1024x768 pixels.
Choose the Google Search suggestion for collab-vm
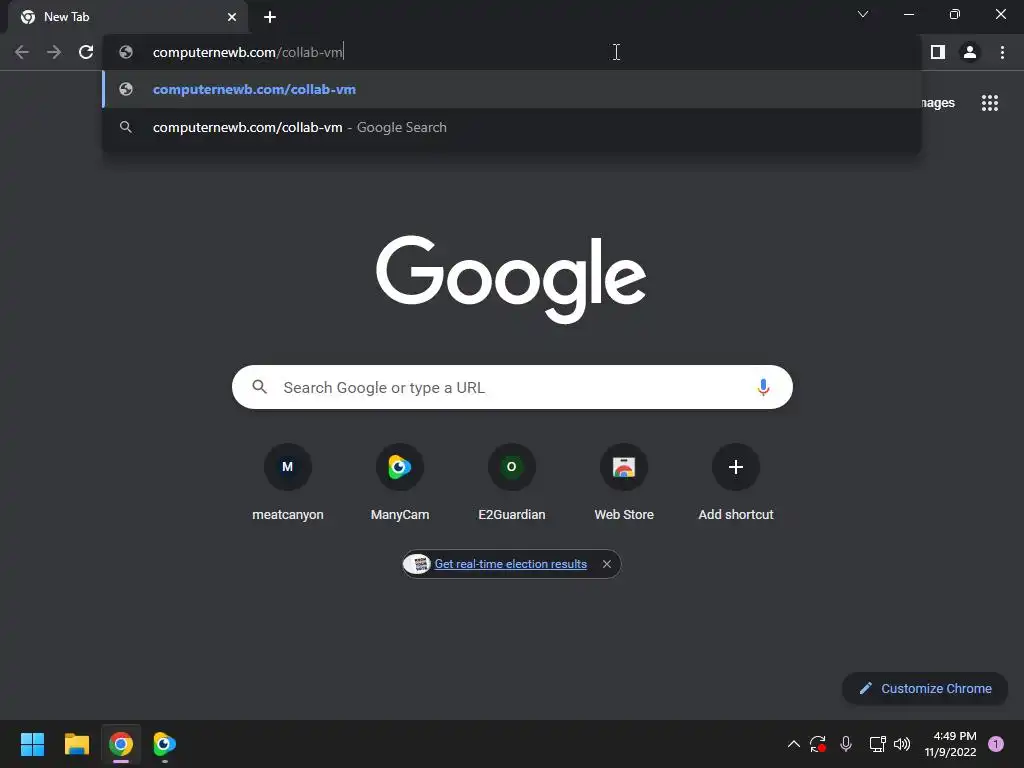pyautogui.click(x=511, y=127)
